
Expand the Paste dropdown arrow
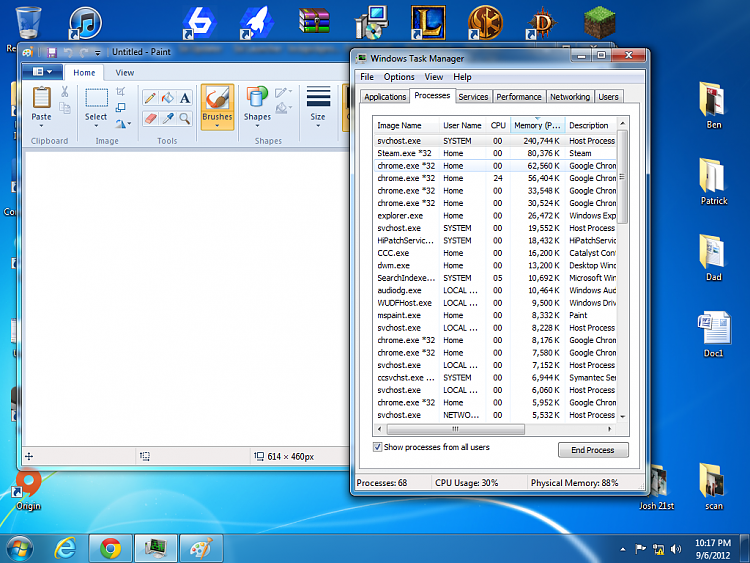point(41,126)
